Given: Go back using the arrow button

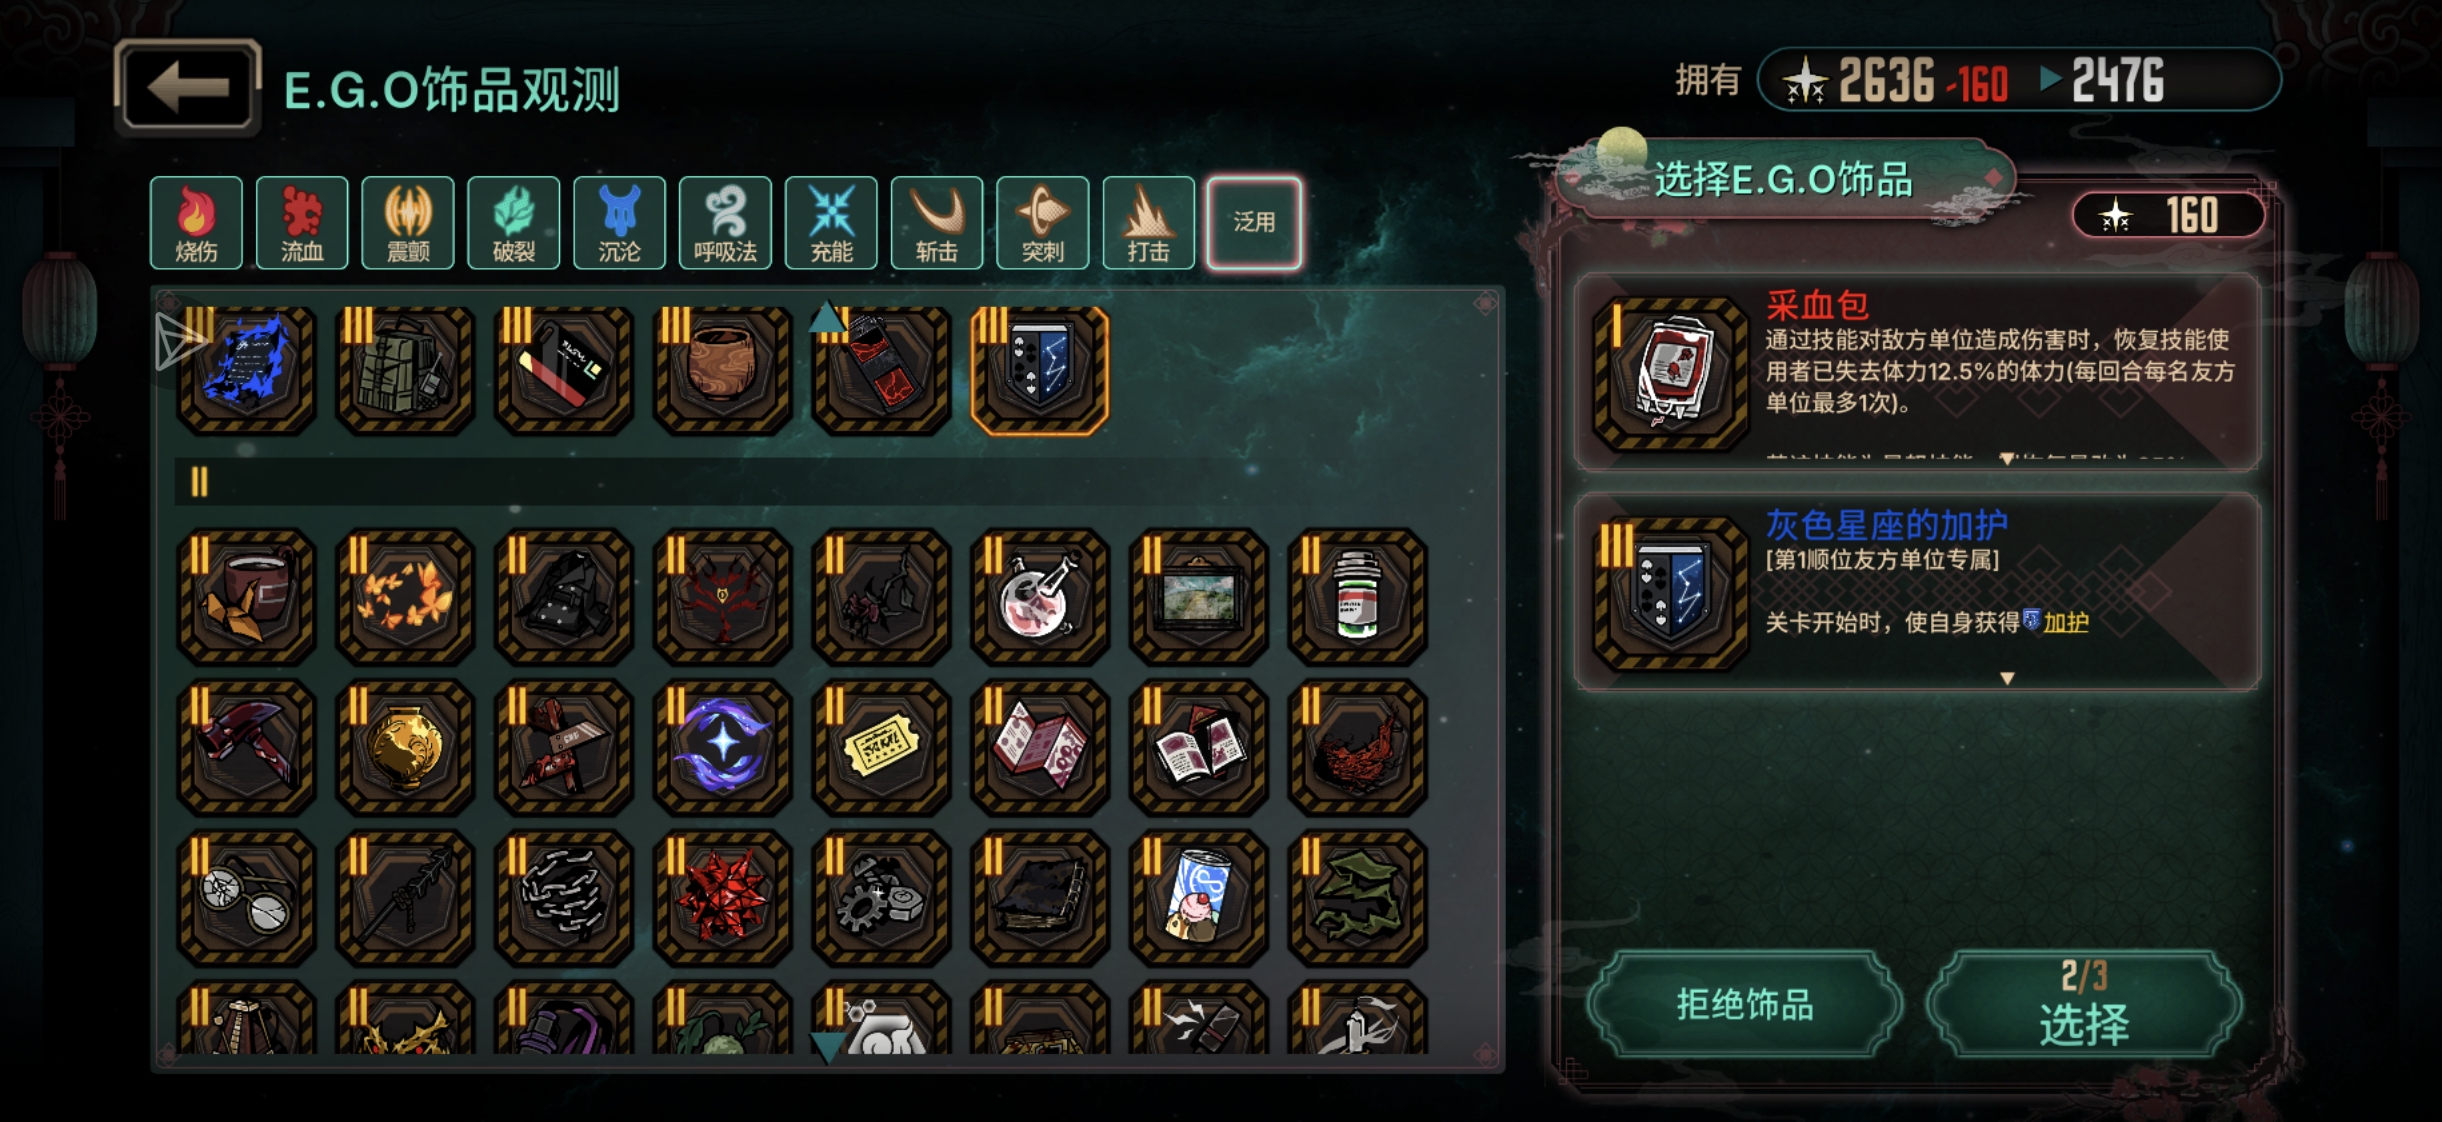Looking at the screenshot, I should tap(188, 87).
